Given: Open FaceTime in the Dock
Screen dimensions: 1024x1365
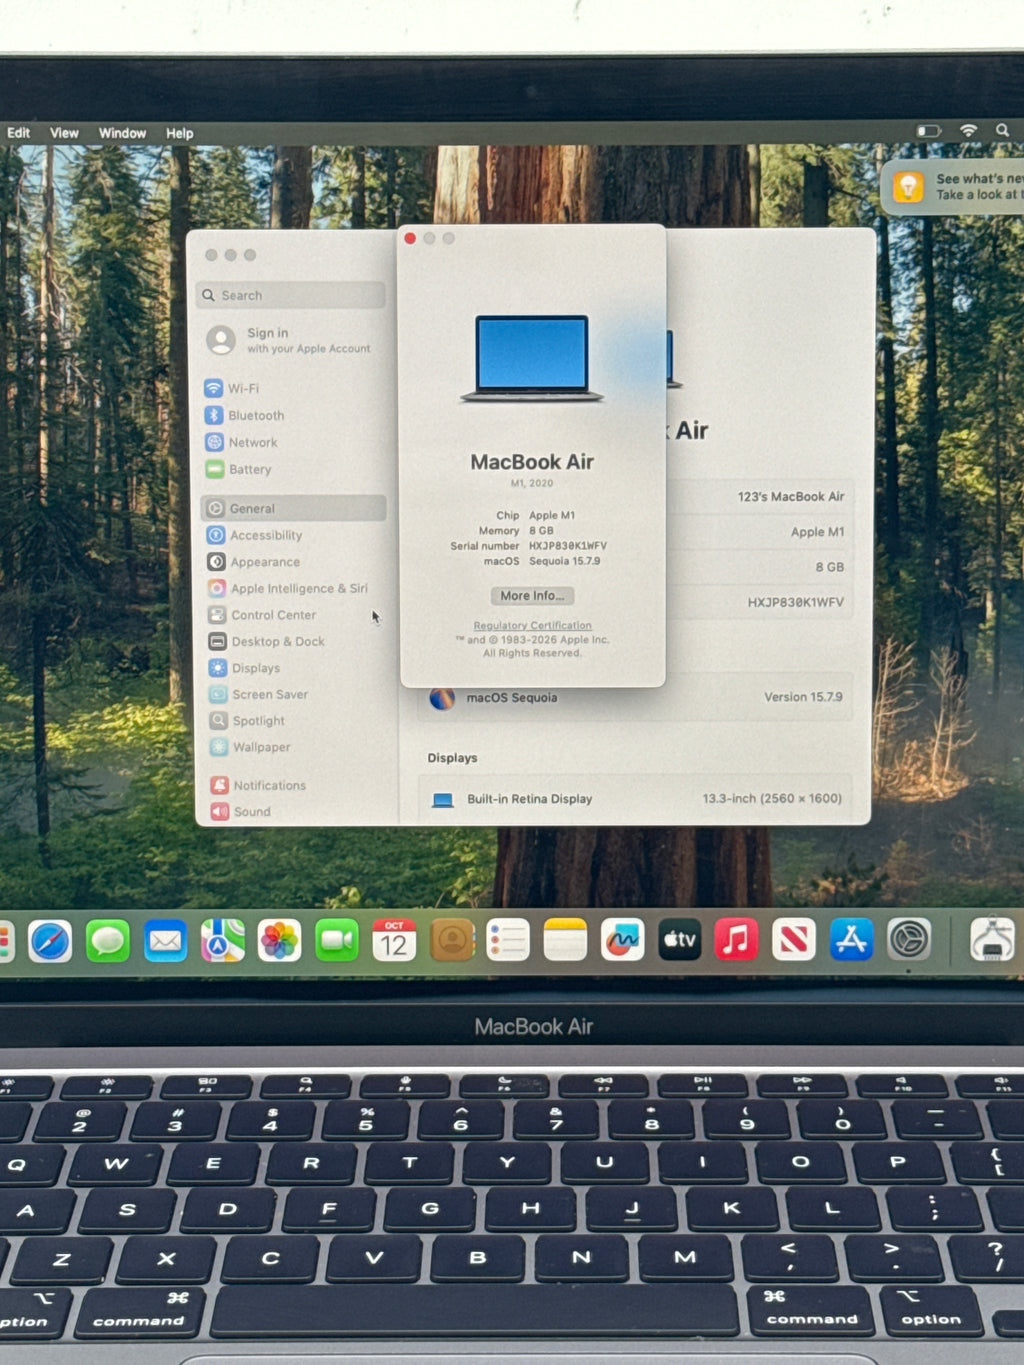Looking at the screenshot, I should pos(337,941).
